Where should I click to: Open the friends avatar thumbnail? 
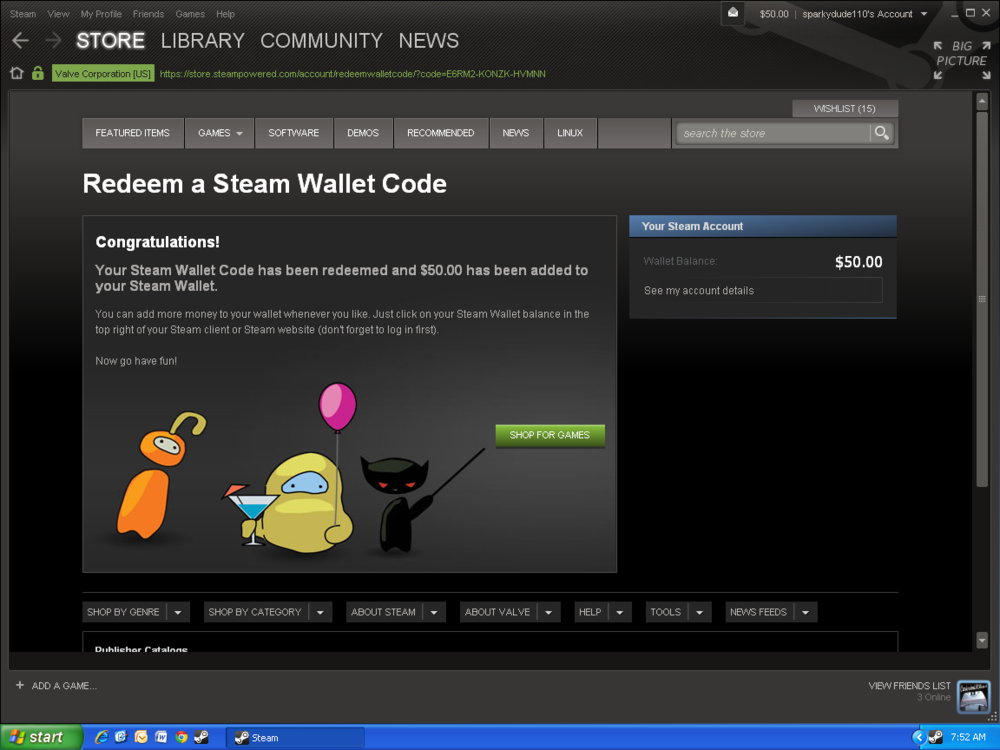pyautogui.click(x=973, y=696)
